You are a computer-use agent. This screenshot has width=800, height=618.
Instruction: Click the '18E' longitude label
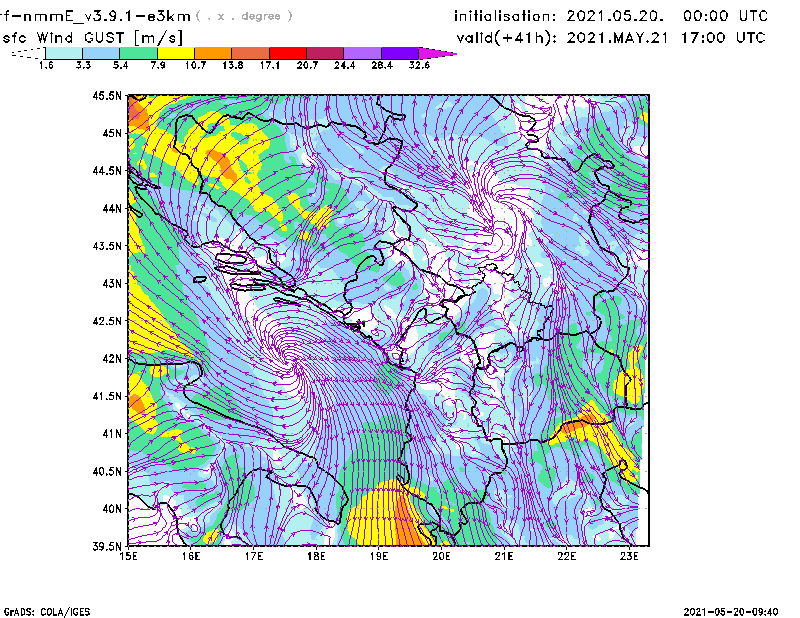coord(316,556)
